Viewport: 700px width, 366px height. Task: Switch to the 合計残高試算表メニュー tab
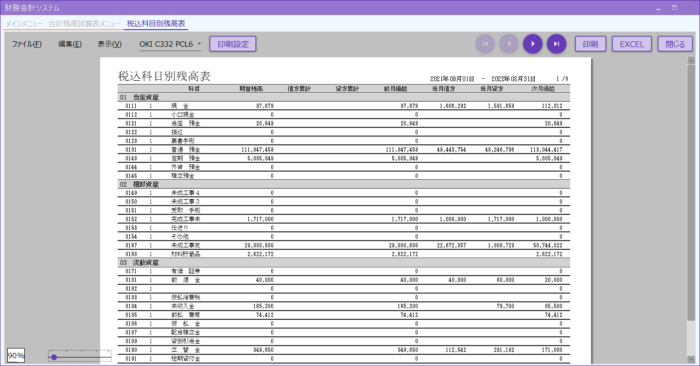(84, 24)
